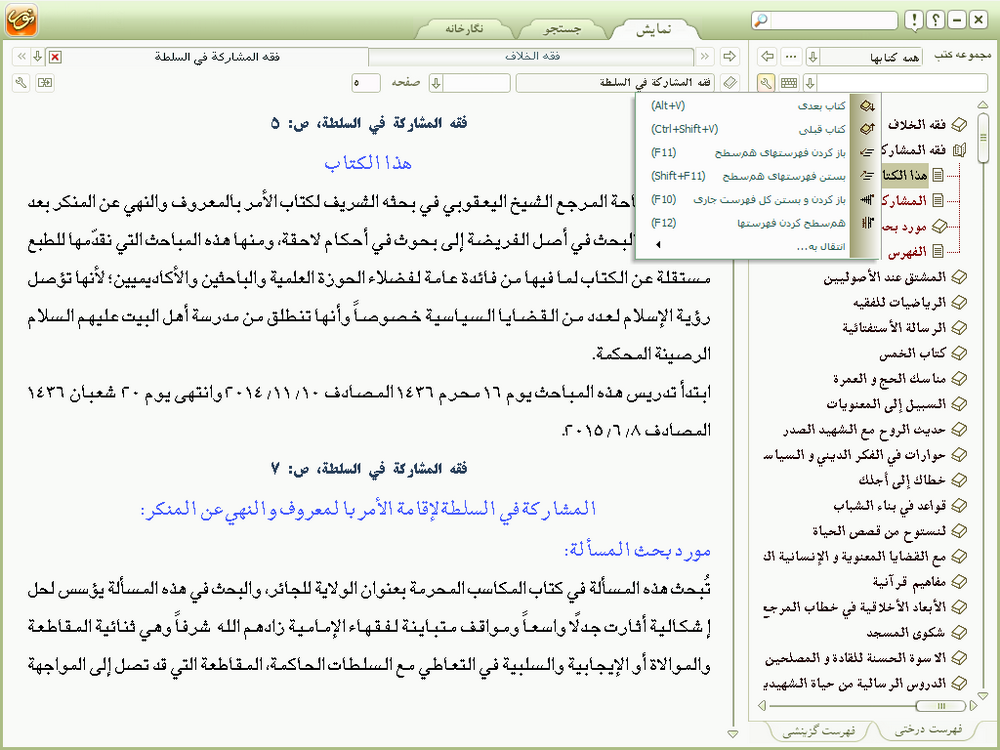Select کتاب بعدی menu item

[747, 106]
